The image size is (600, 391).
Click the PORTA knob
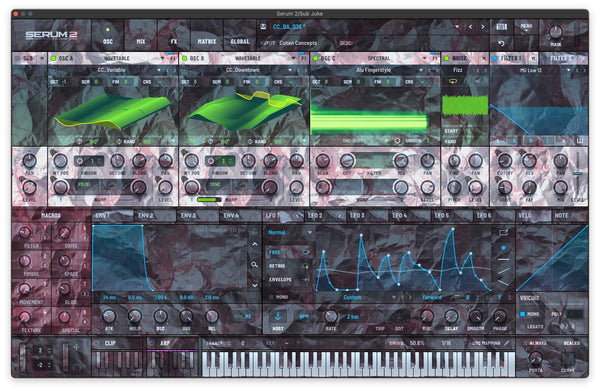(x=535, y=358)
